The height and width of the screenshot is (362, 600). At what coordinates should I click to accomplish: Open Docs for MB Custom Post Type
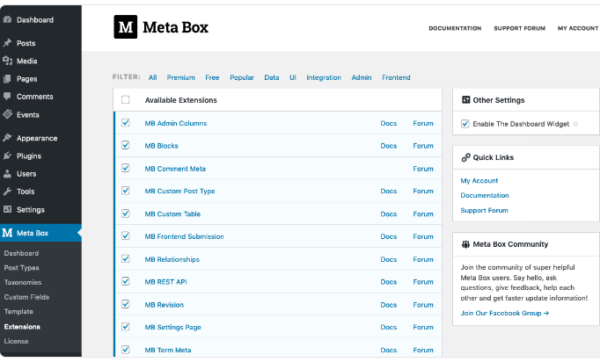(x=388, y=191)
